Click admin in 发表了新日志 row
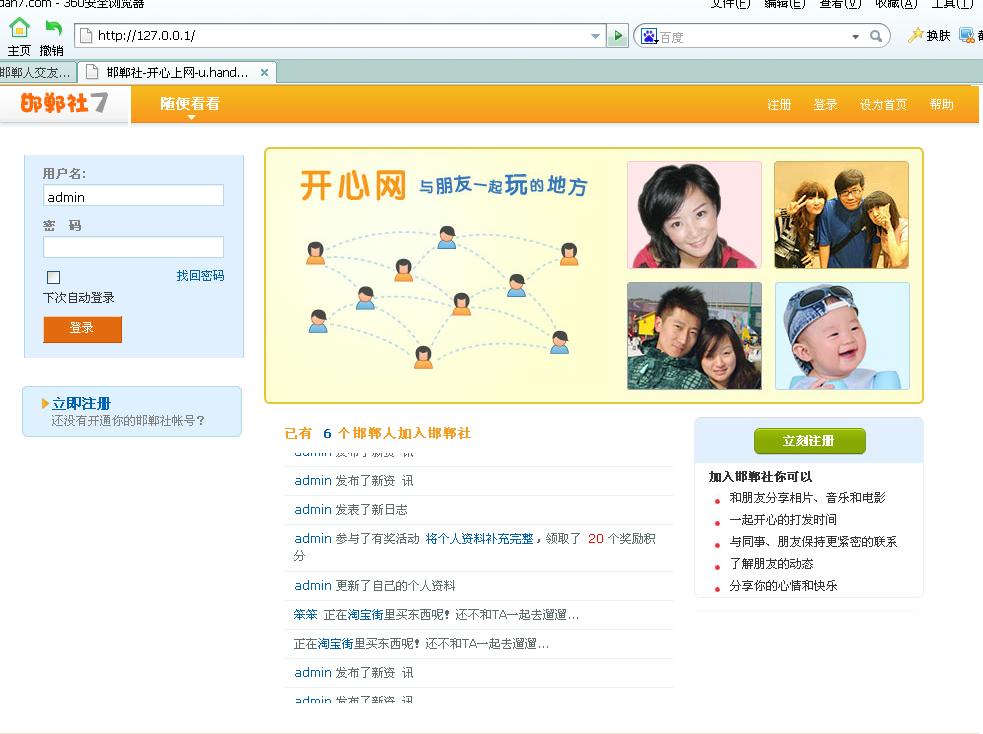Viewport: 983px width, 734px height. click(x=313, y=510)
